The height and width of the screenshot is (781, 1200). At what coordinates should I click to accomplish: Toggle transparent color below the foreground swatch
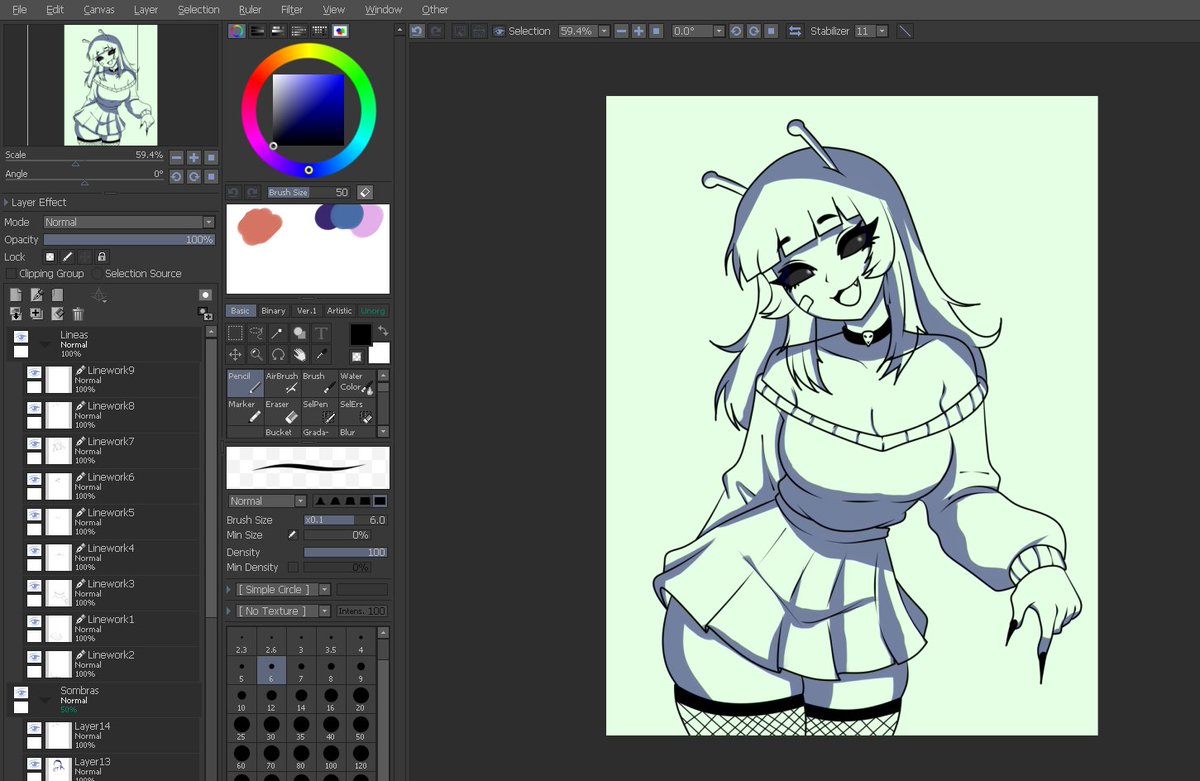[356, 356]
